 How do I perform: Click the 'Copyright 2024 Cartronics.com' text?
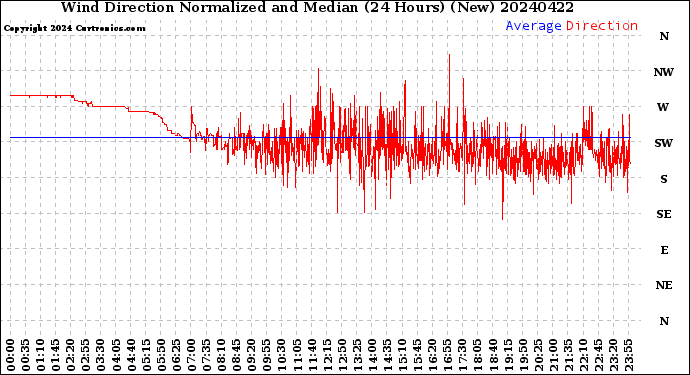(x=74, y=28)
